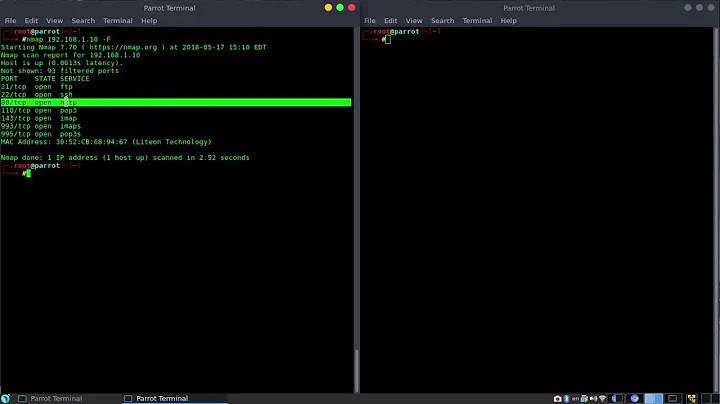Open View menu in left terminal
The image size is (720, 404).
click(54, 21)
